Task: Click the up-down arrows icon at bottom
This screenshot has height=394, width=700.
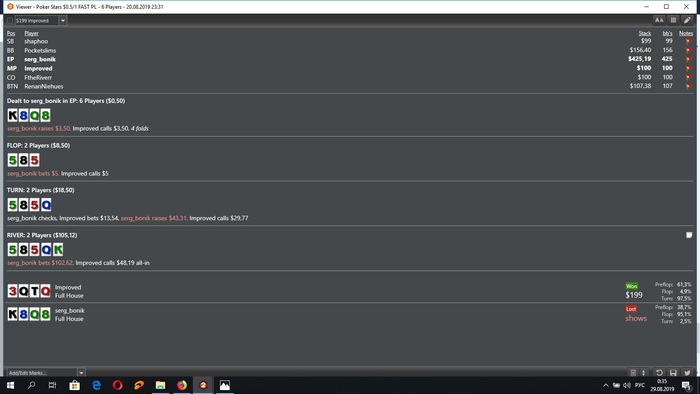Action: point(643,373)
